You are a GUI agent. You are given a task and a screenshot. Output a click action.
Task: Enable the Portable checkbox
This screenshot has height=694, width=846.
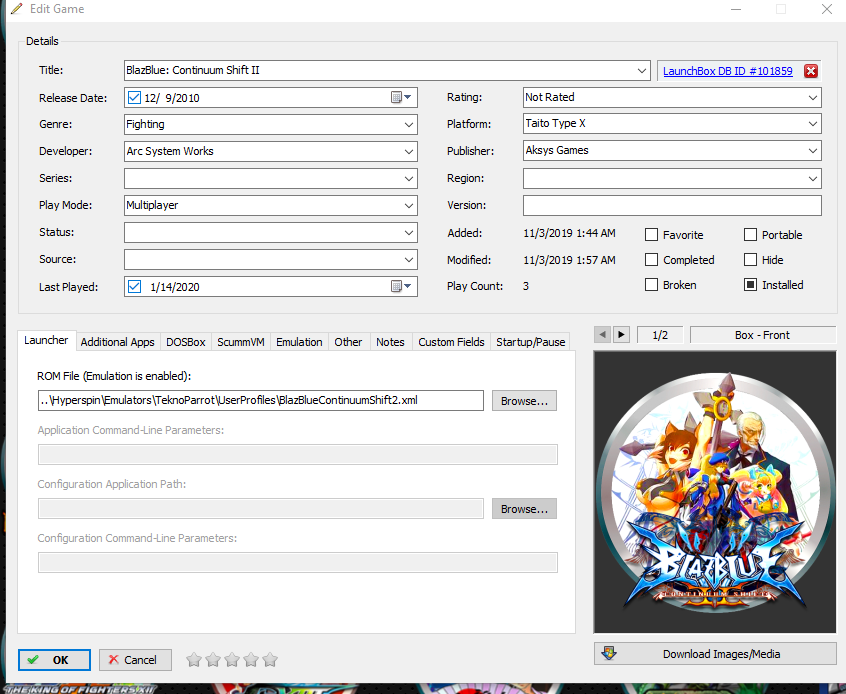[750, 234]
